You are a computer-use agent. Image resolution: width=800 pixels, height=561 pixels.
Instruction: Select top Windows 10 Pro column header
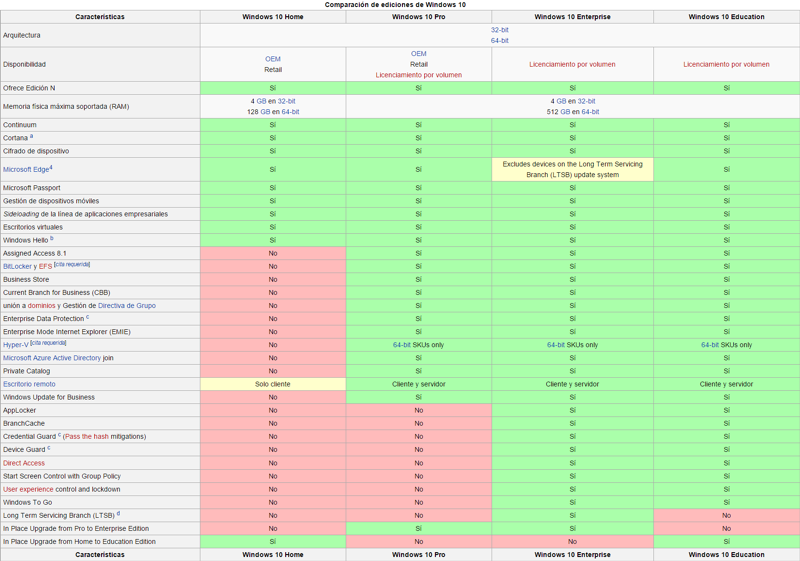point(418,17)
